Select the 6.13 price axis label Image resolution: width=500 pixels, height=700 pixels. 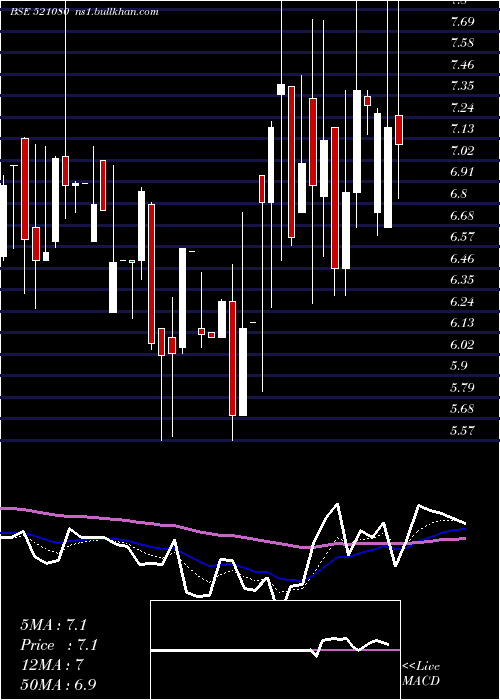462,323
